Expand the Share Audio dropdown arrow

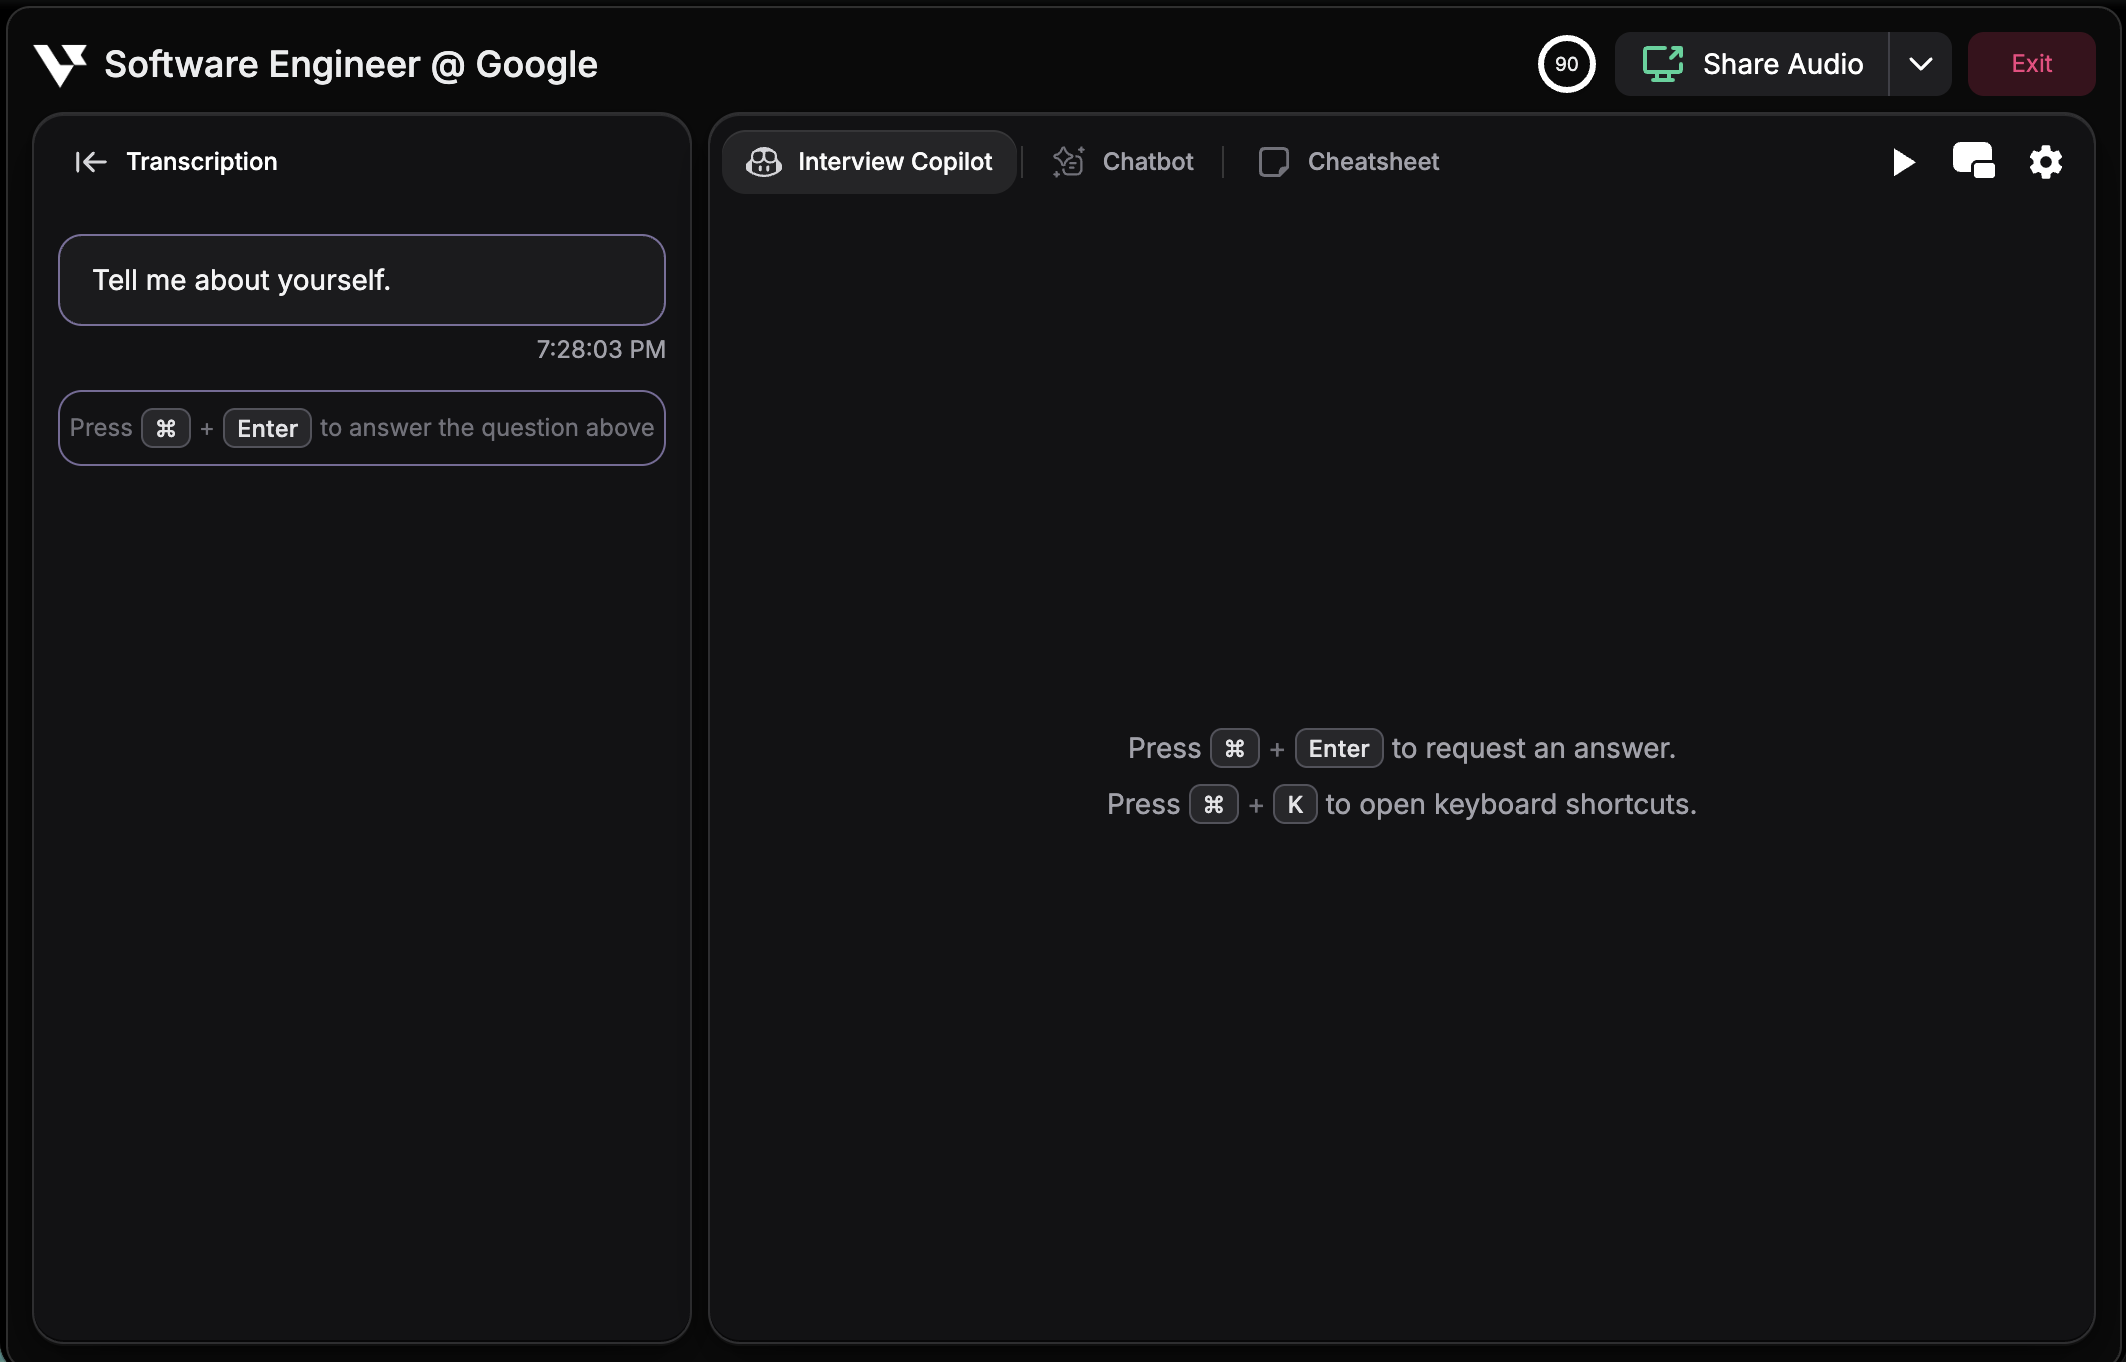(1921, 64)
